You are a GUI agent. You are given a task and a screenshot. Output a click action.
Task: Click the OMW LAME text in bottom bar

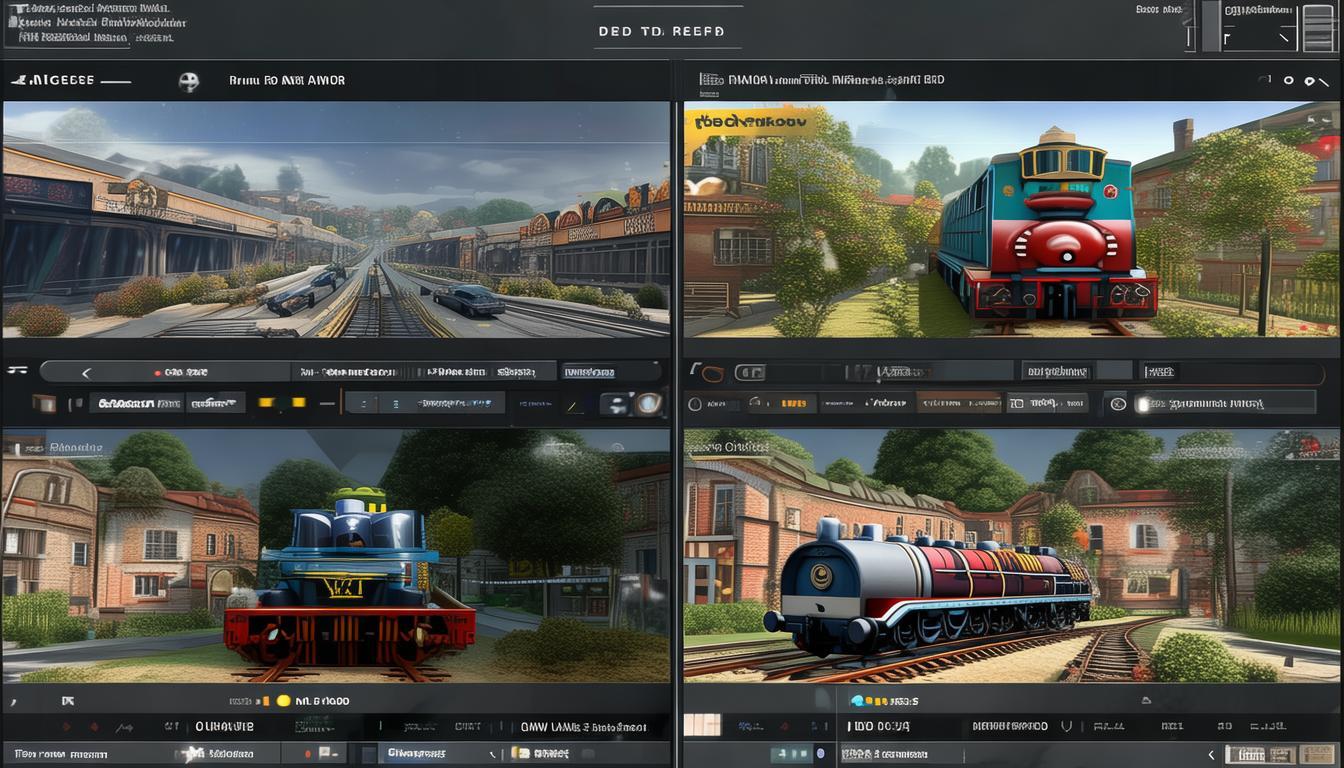(x=583, y=728)
